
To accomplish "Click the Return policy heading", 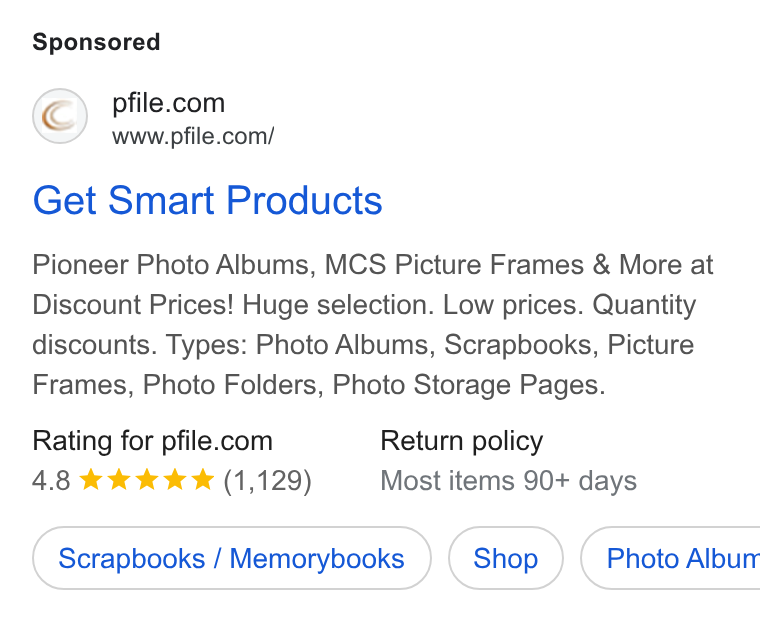I will point(461,441).
